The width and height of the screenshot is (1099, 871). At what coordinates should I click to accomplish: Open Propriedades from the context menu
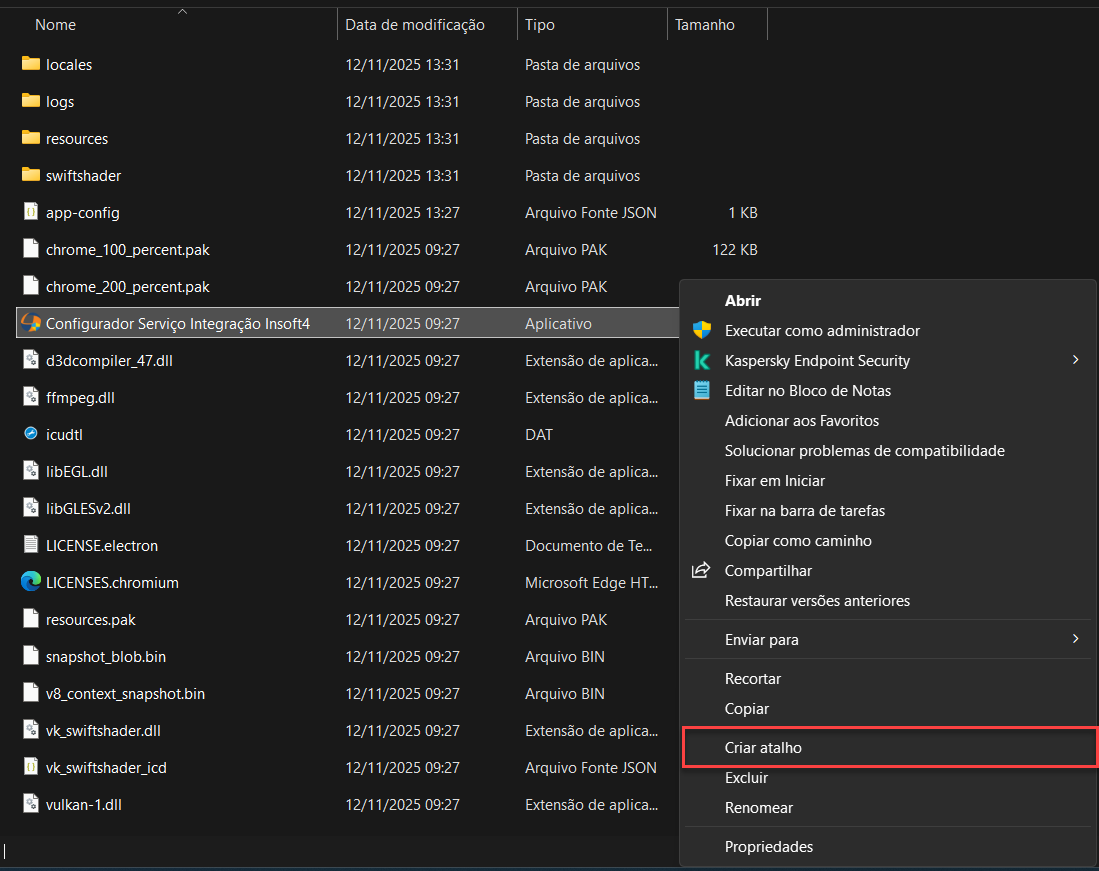[768, 847]
